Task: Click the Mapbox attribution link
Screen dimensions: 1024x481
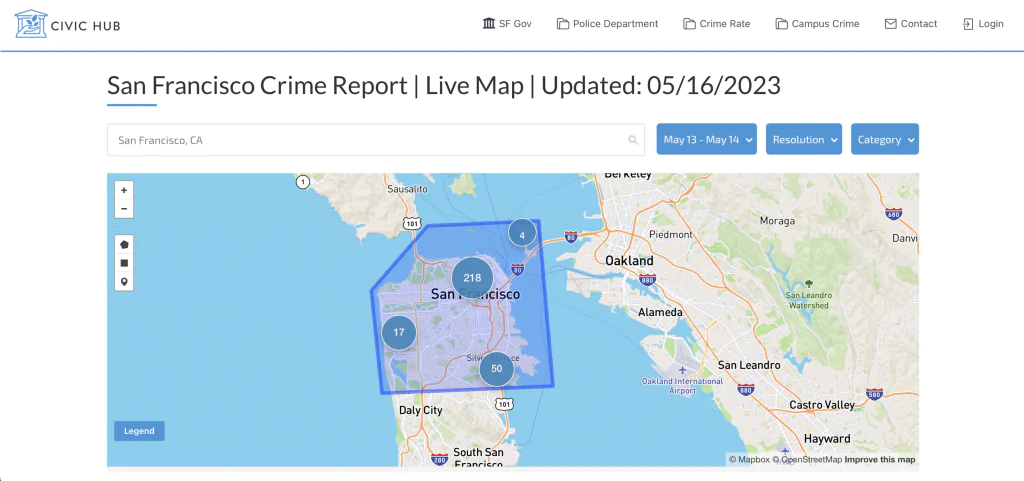Action: tap(750, 459)
